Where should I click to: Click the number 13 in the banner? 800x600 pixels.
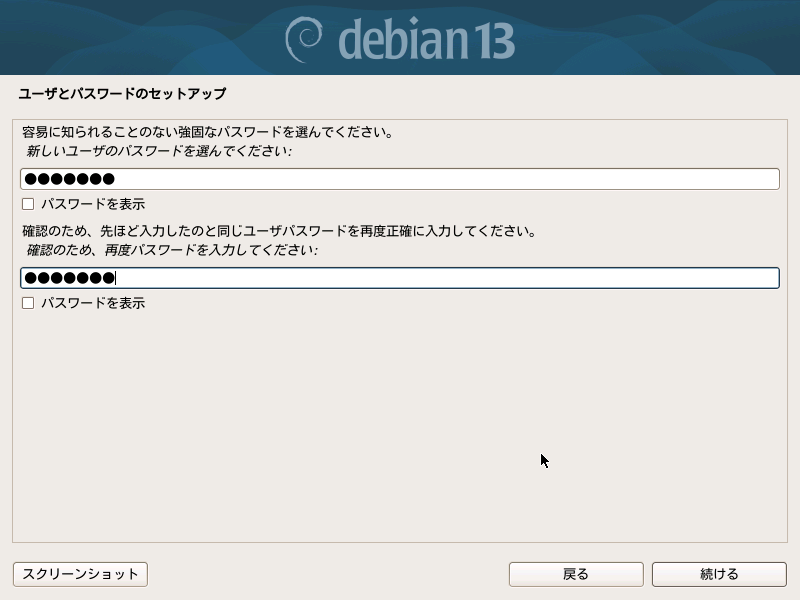[489, 40]
